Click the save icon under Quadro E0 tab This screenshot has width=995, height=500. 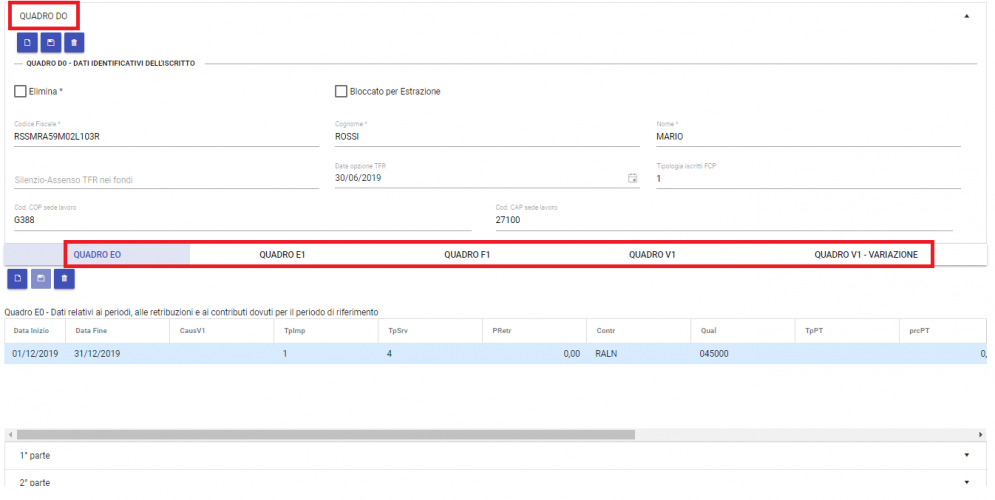40,277
